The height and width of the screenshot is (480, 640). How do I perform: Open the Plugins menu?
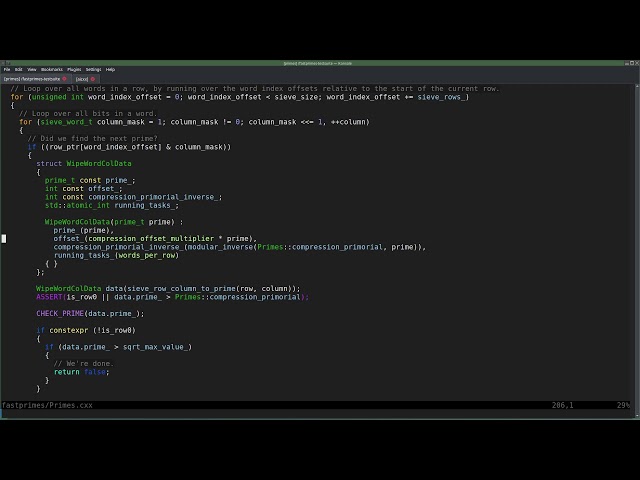(74, 69)
